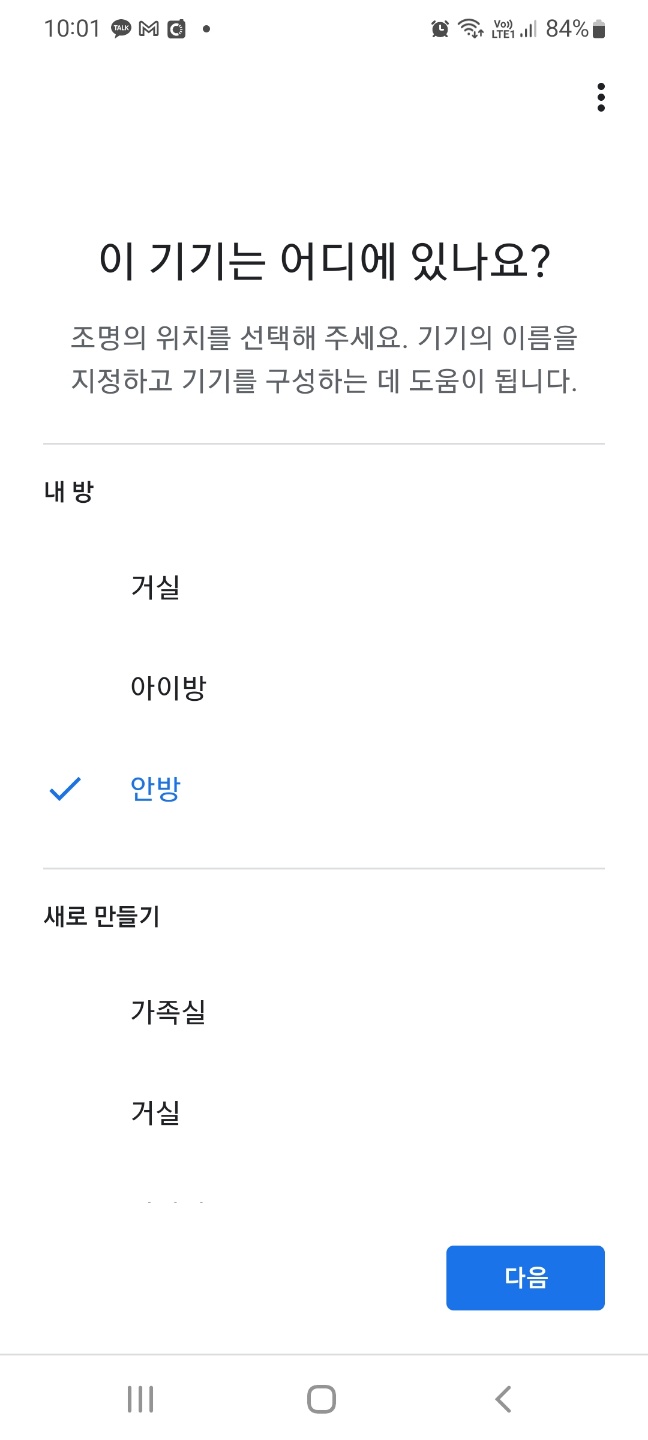Tap the Back button in navigation bar
This screenshot has height=1440, width=648.
pos(504,1400)
